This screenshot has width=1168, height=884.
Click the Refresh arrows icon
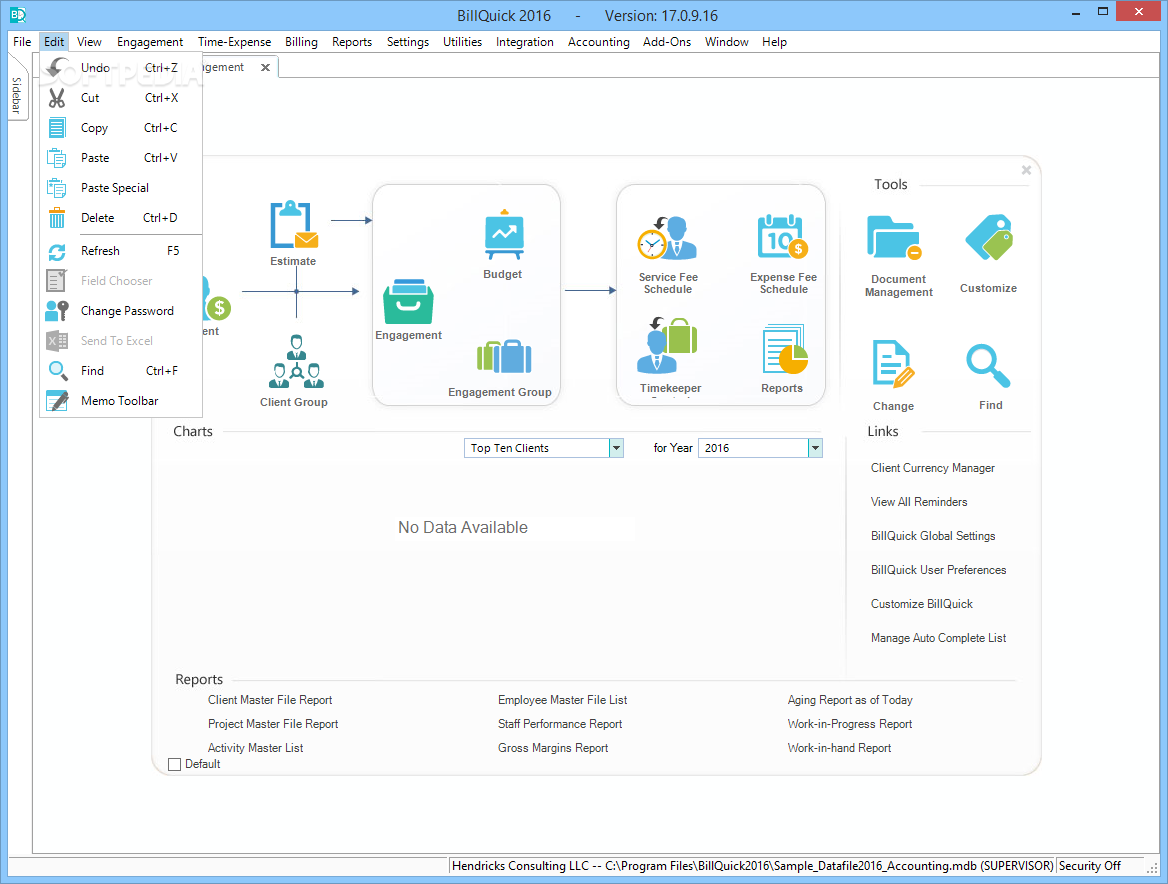tap(57, 252)
